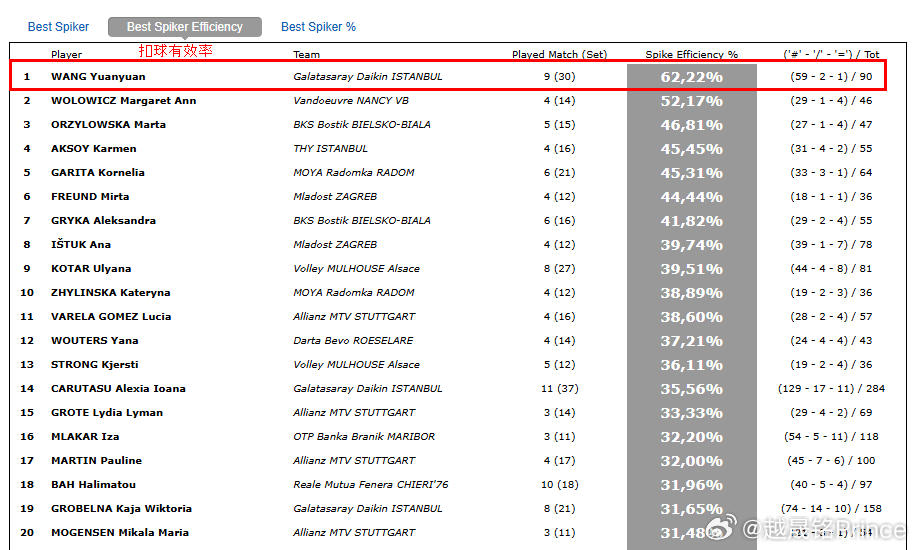Click the 35,56% efficiency value

692,389
